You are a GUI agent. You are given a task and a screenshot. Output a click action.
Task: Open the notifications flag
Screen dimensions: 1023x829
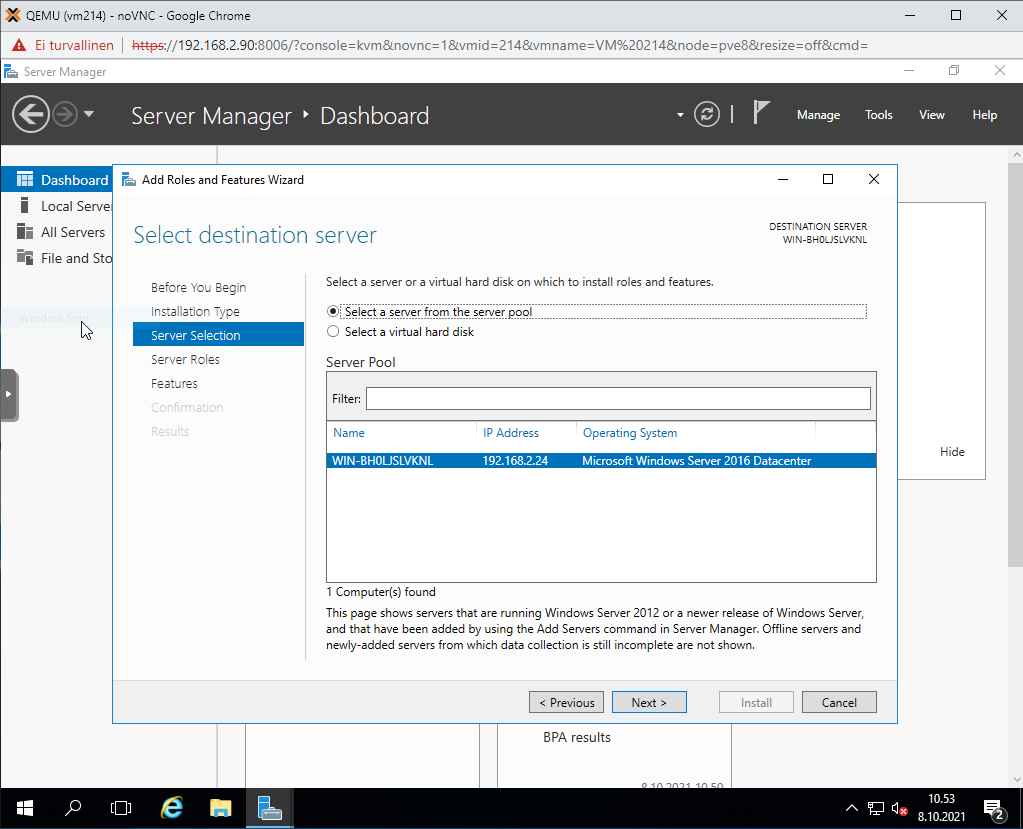[761, 113]
